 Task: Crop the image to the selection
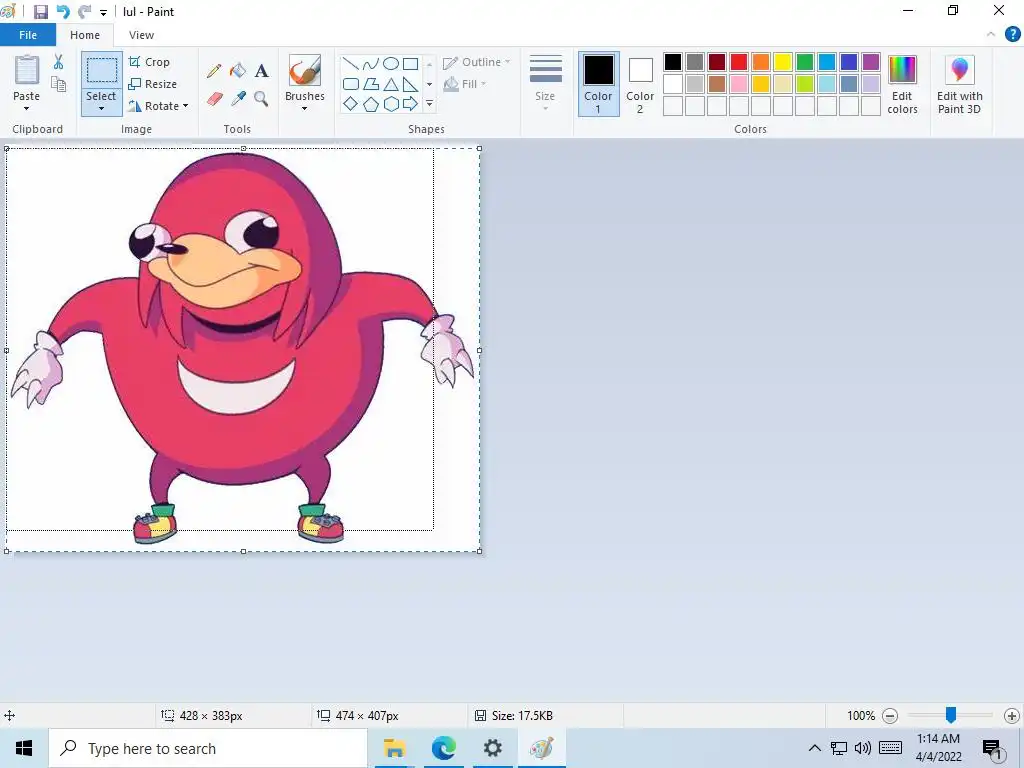150,62
